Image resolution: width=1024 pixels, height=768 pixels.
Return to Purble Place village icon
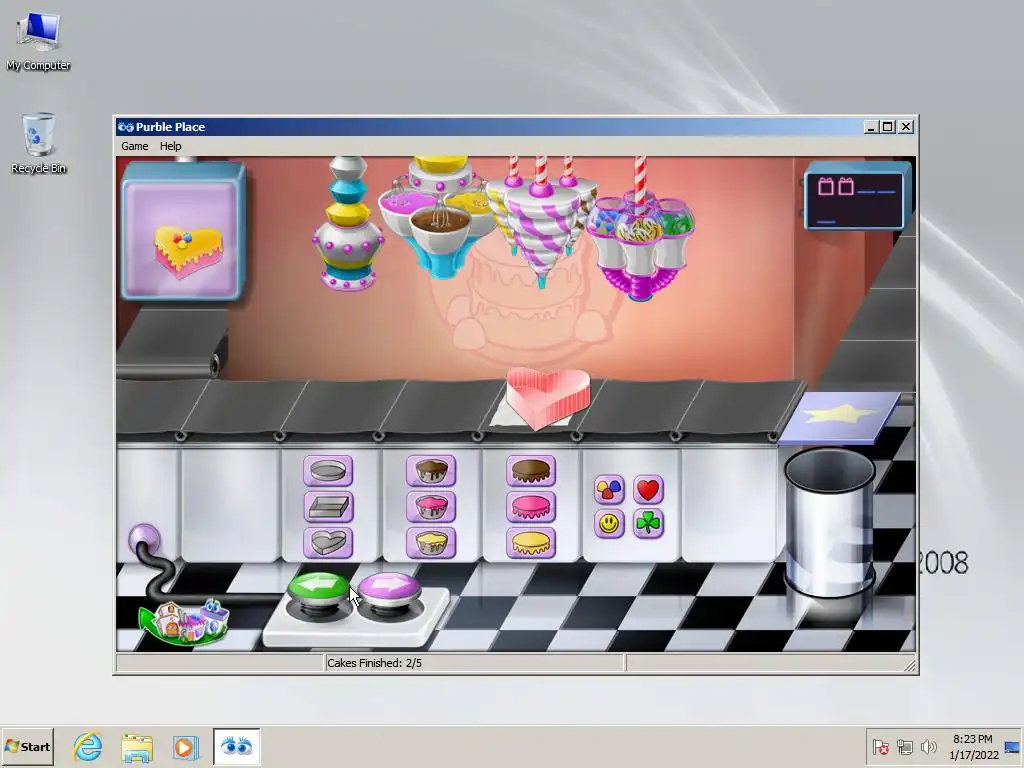pos(184,622)
